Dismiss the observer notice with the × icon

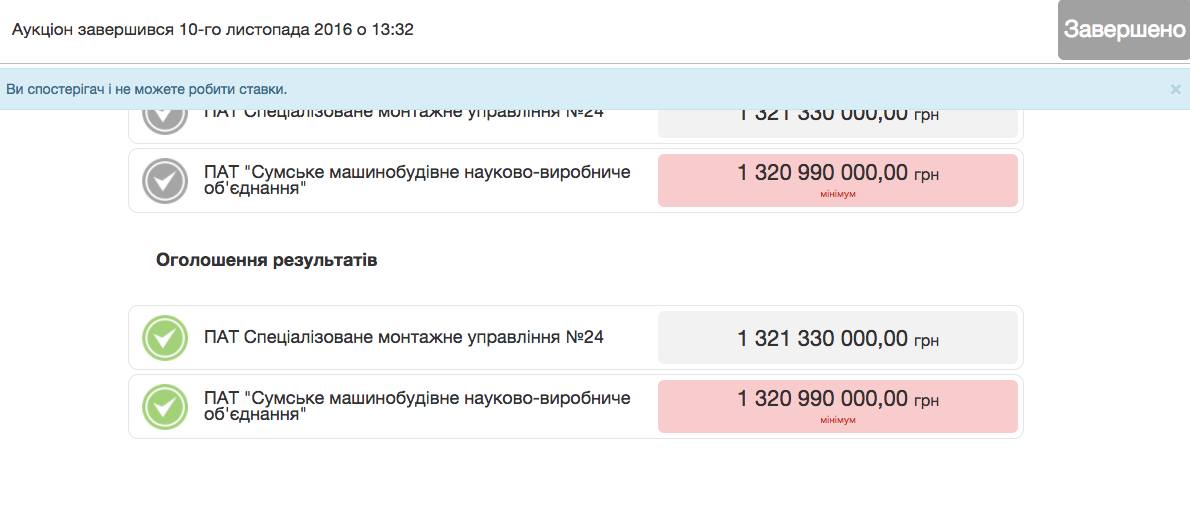(x=1176, y=89)
